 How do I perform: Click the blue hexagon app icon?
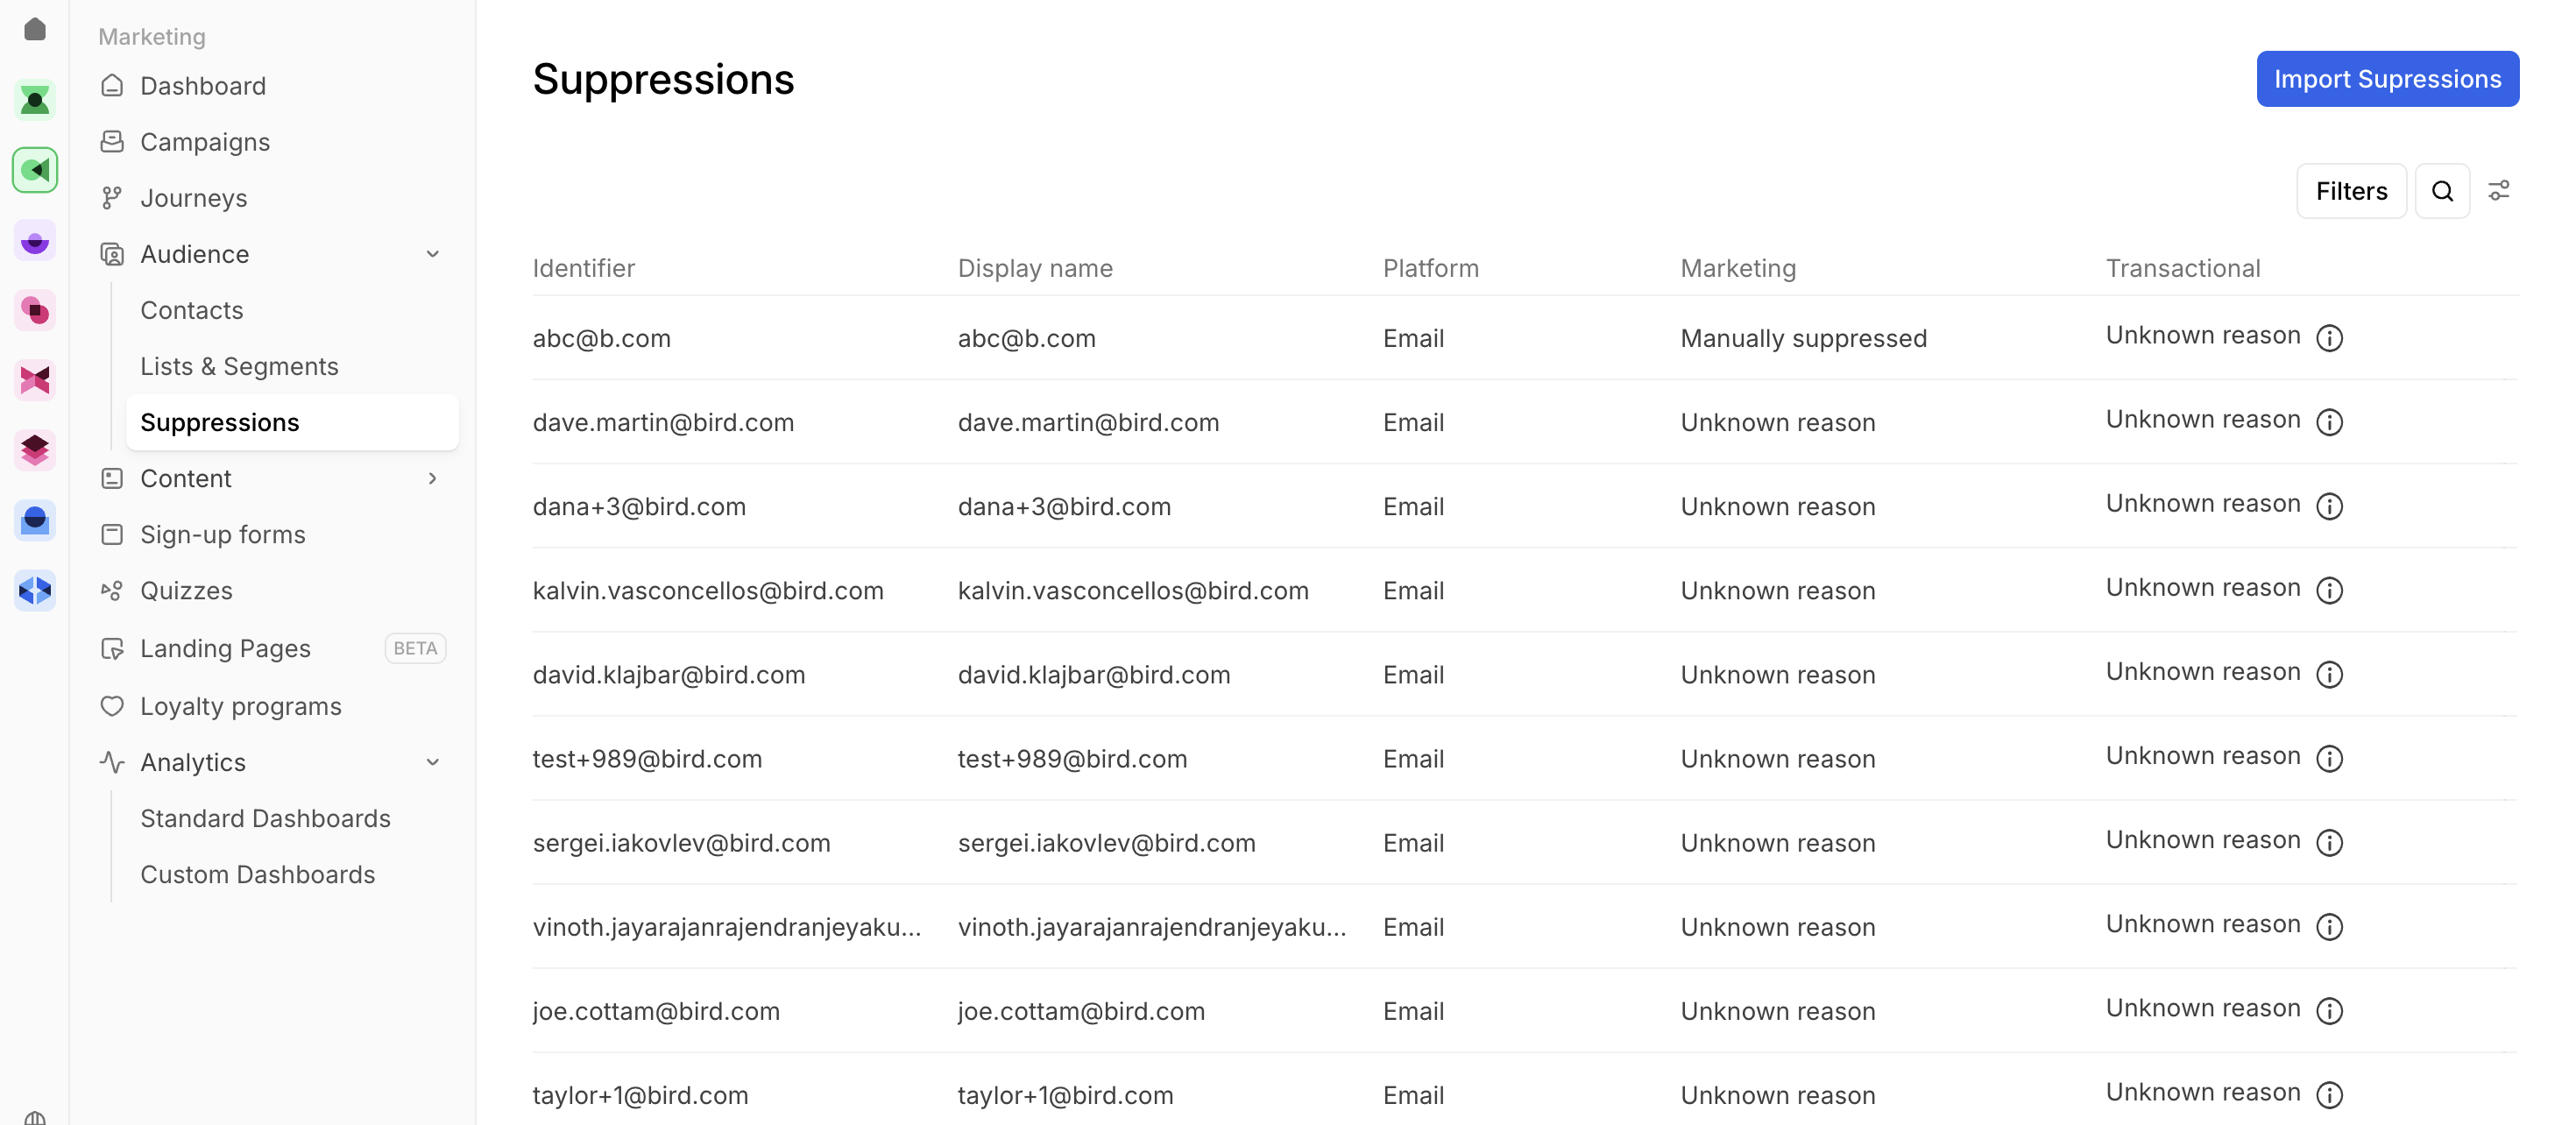tap(35, 591)
